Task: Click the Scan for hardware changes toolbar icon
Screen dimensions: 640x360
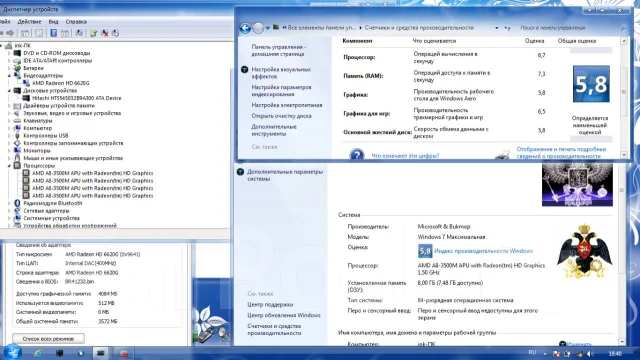Action: pos(79,33)
